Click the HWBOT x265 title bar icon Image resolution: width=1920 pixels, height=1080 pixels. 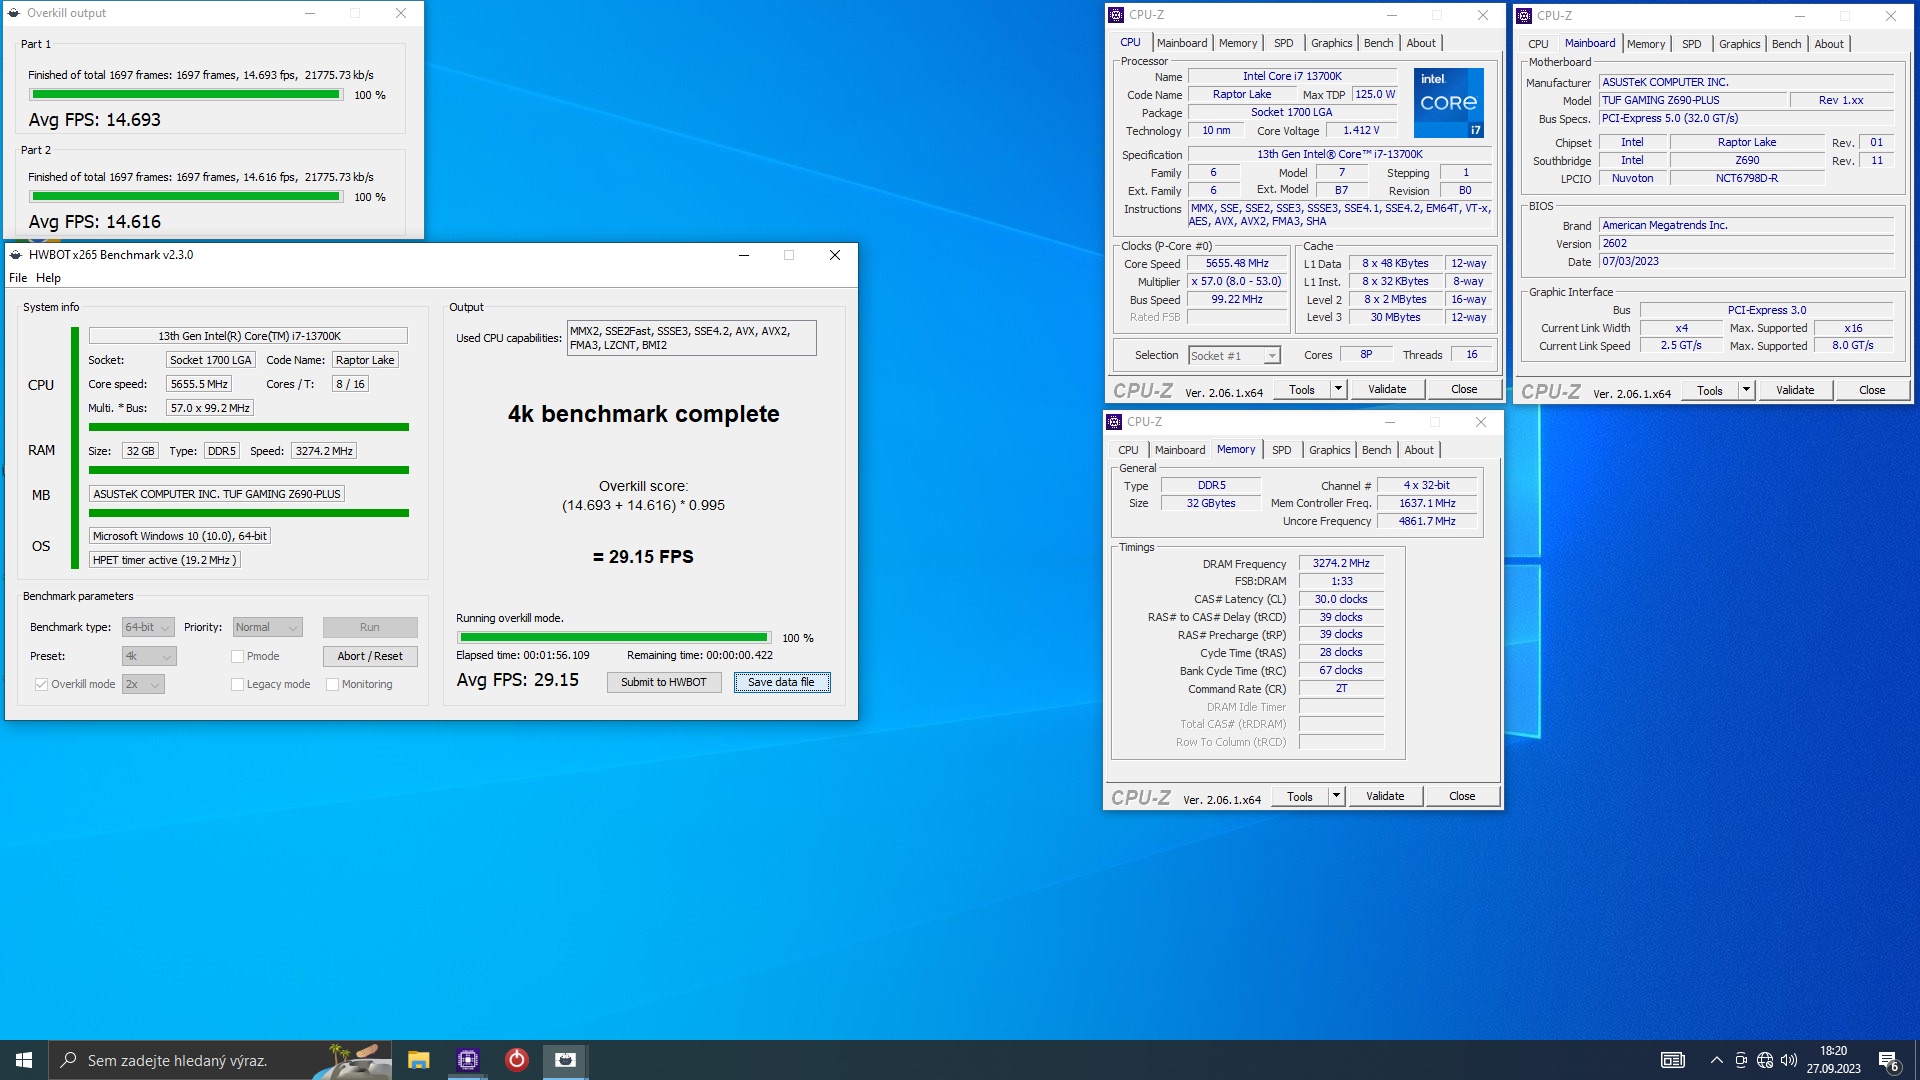(16, 255)
